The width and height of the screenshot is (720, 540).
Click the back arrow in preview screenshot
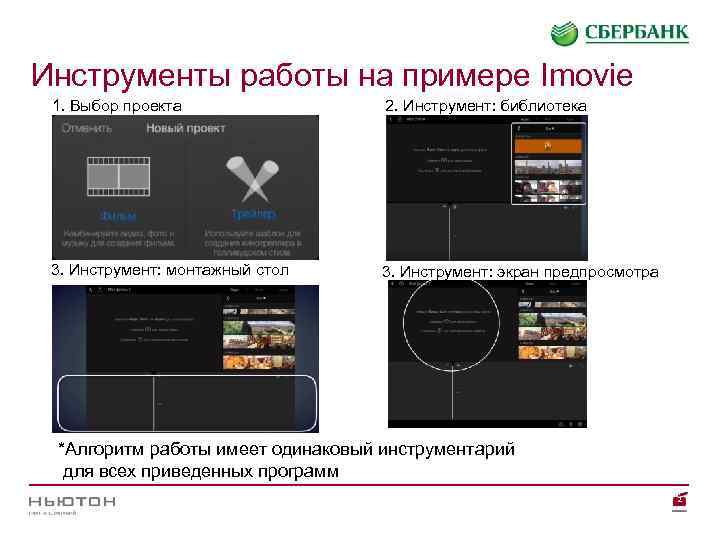(393, 284)
